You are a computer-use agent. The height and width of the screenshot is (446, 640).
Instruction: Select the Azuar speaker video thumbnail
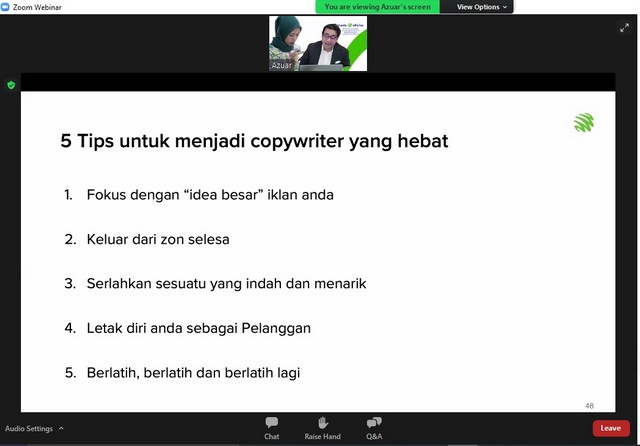coord(317,44)
